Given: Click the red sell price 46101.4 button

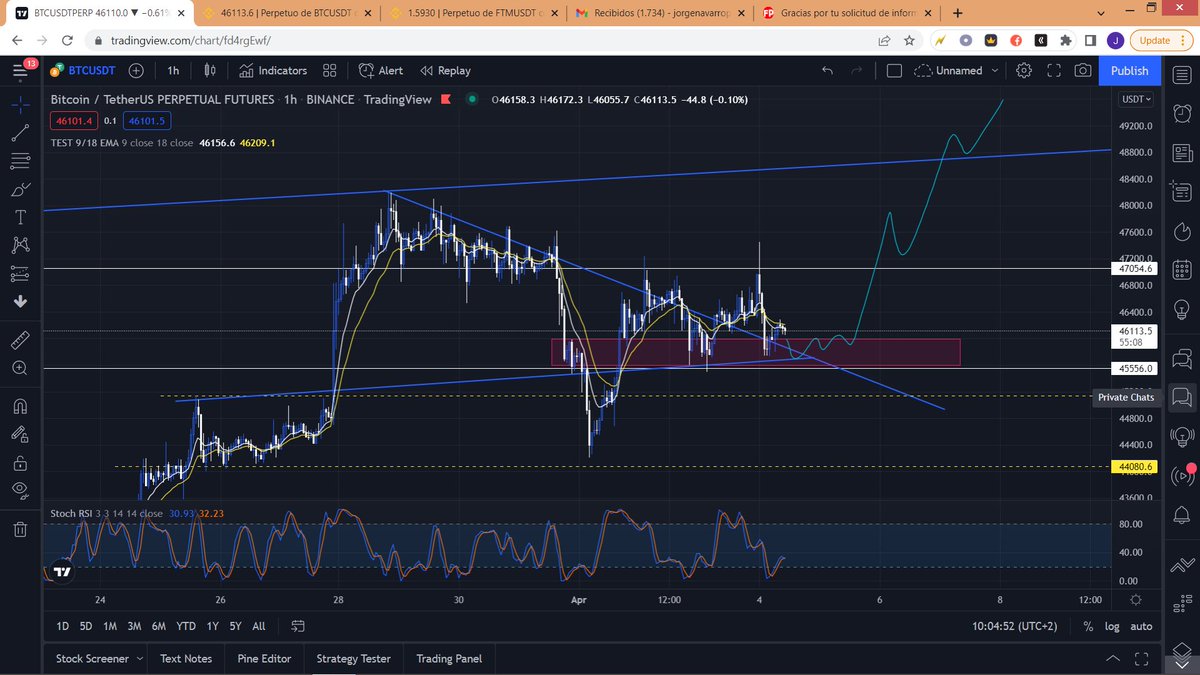Looking at the screenshot, I should [x=75, y=121].
